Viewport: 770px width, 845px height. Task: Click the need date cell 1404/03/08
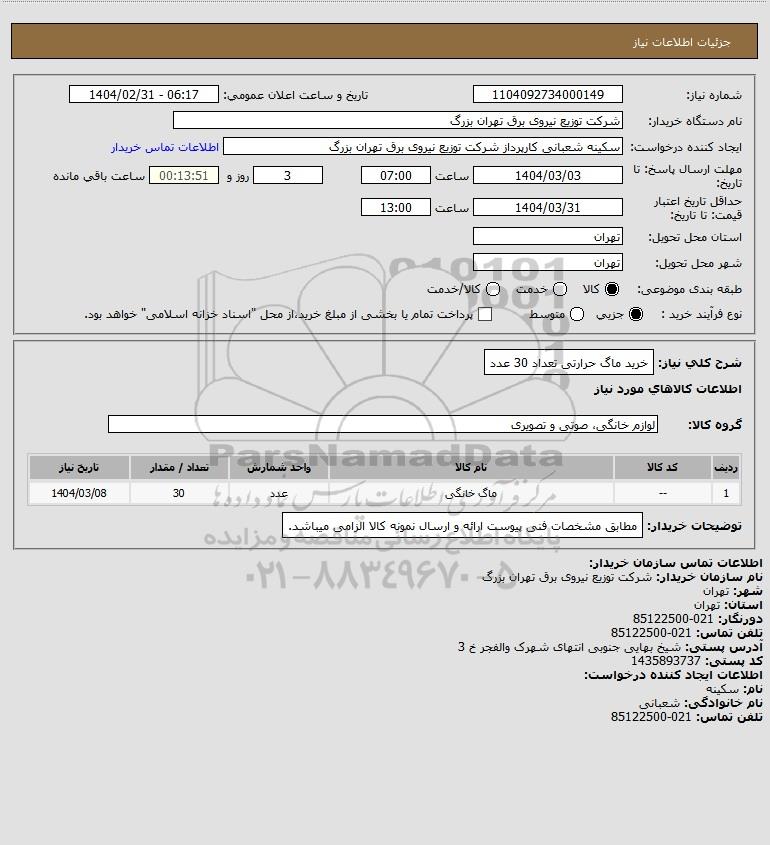tap(79, 493)
